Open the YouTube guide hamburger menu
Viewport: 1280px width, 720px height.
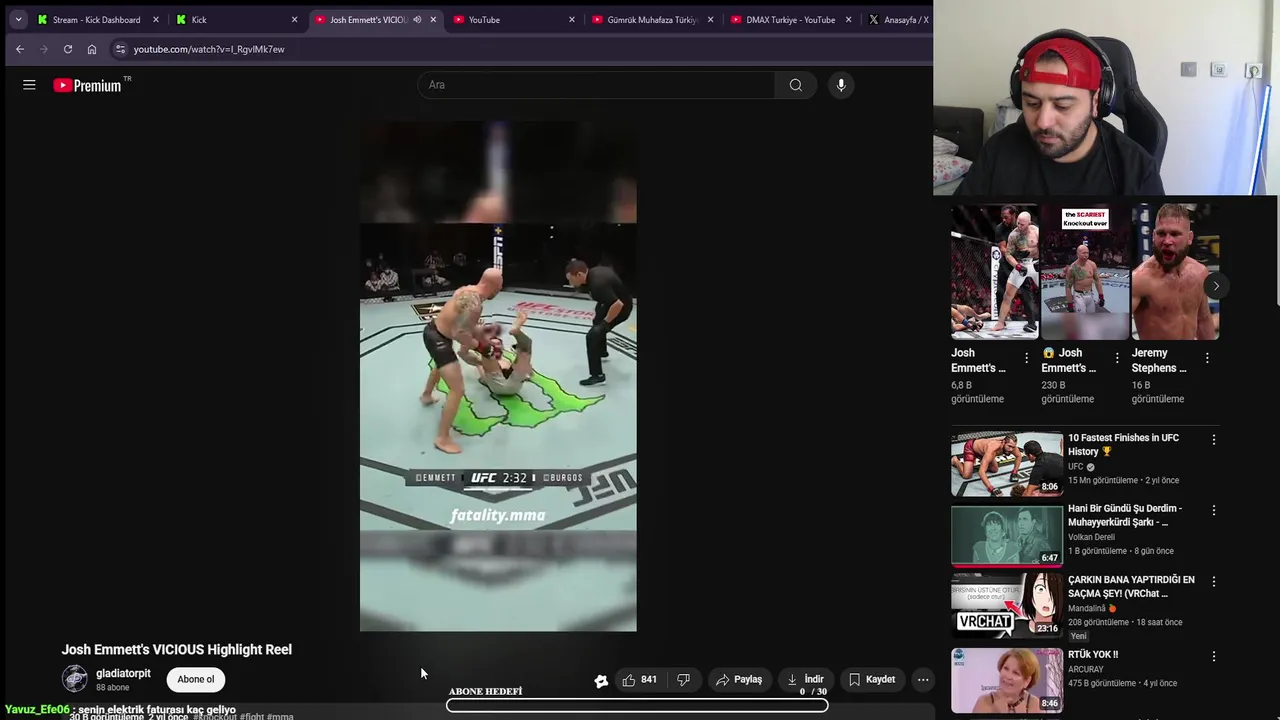[29, 85]
